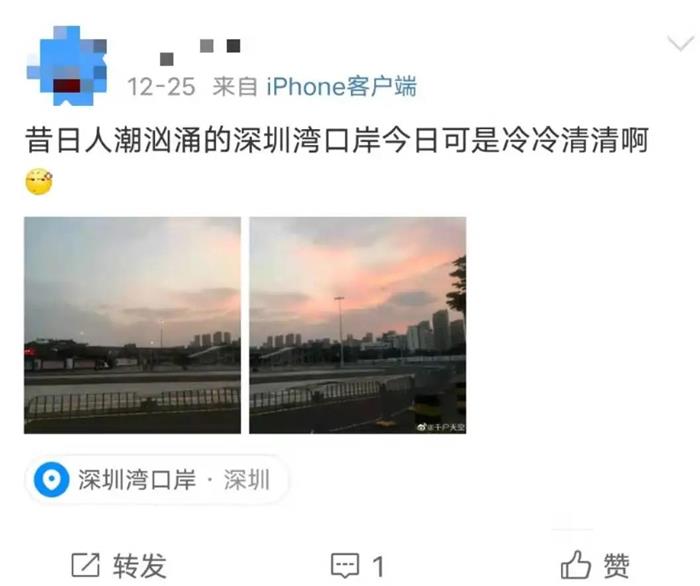Tap the pixelated blue user avatar
This screenshot has height=586, width=700.
click(67, 66)
